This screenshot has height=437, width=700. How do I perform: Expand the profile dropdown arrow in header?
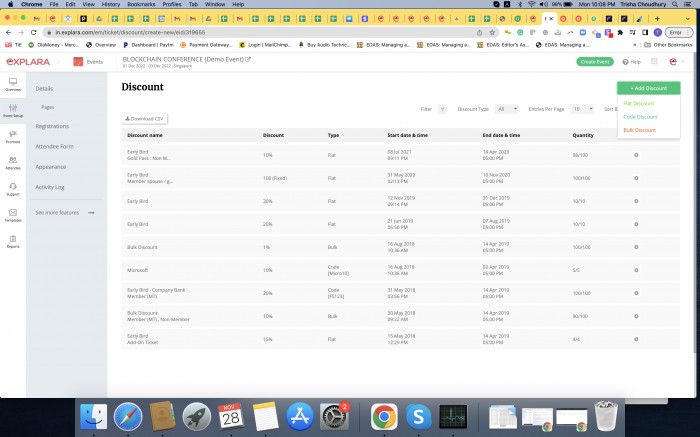pos(683,62)
